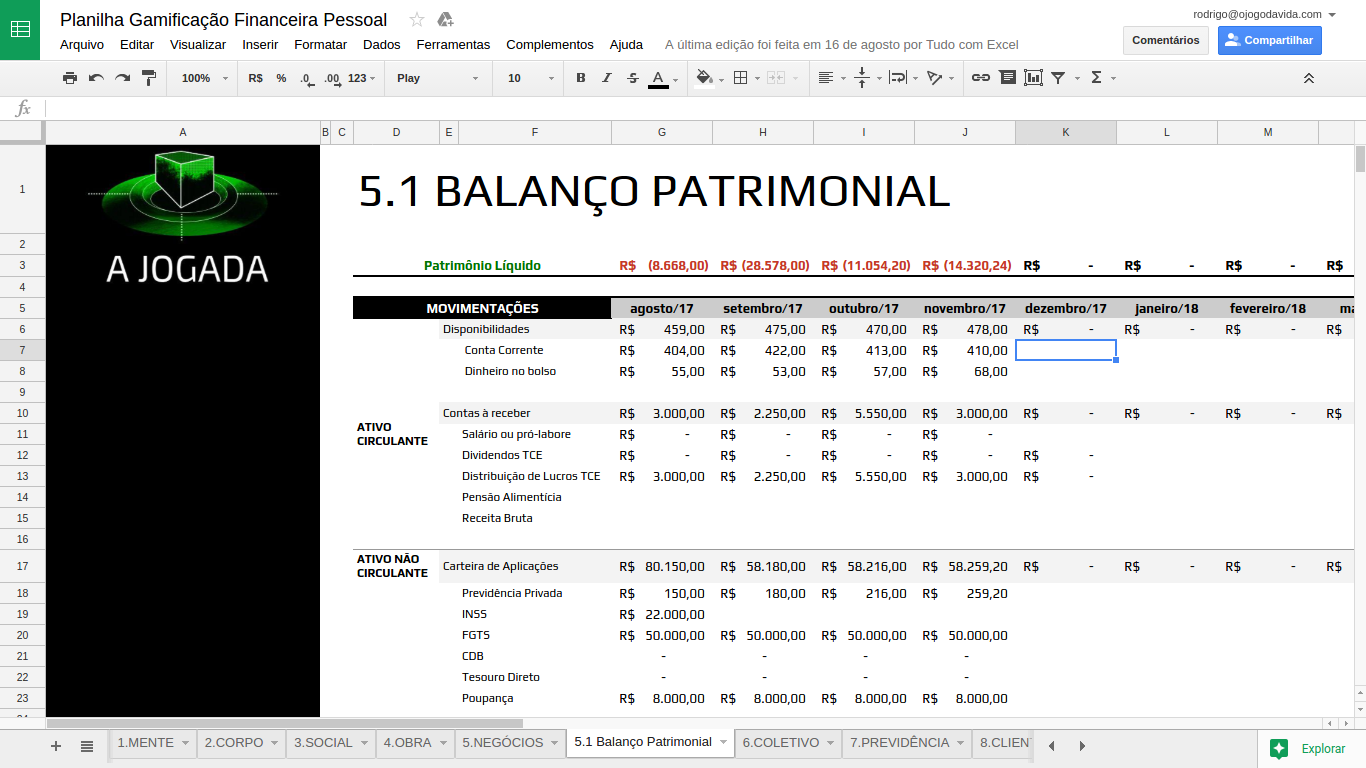Open the last edit history link
Viewport: 1366px width, 768px height.
click(842, 44)
